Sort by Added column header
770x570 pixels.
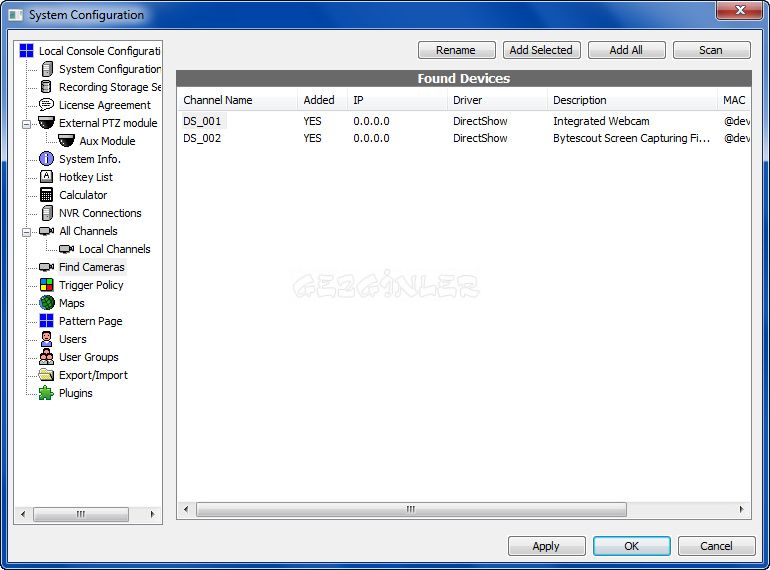pyautogui.click(x=322, y=100)
